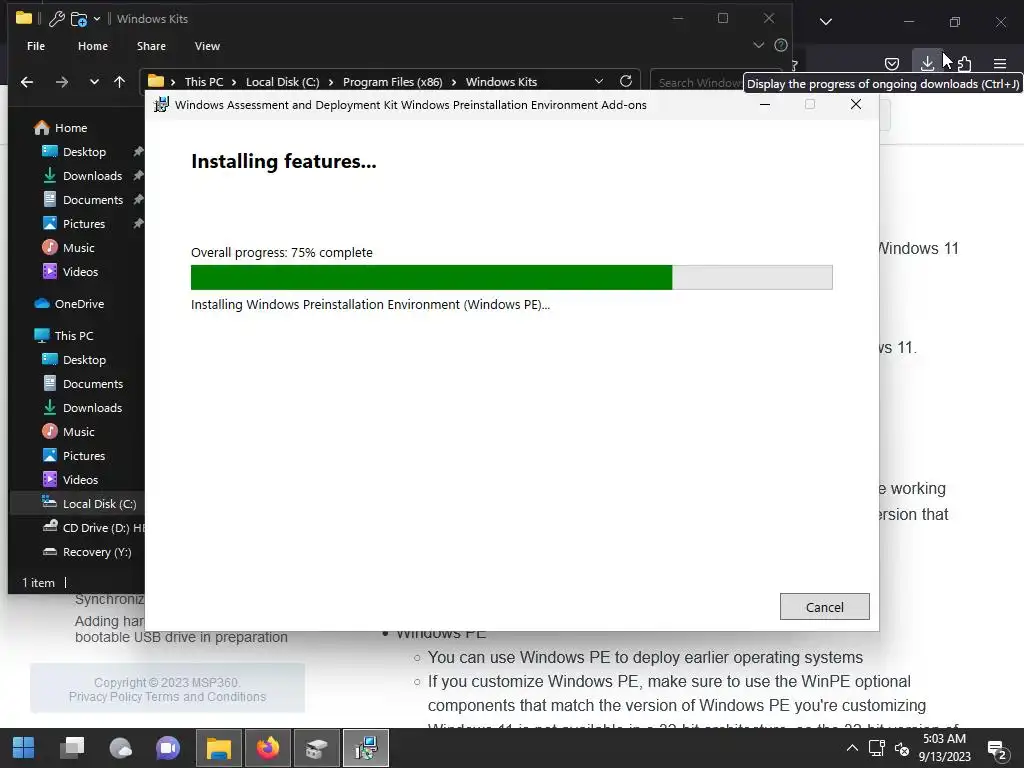Open Task View on taskbar
This screenshot has width=1024, height=768.
tap(72, 748)
